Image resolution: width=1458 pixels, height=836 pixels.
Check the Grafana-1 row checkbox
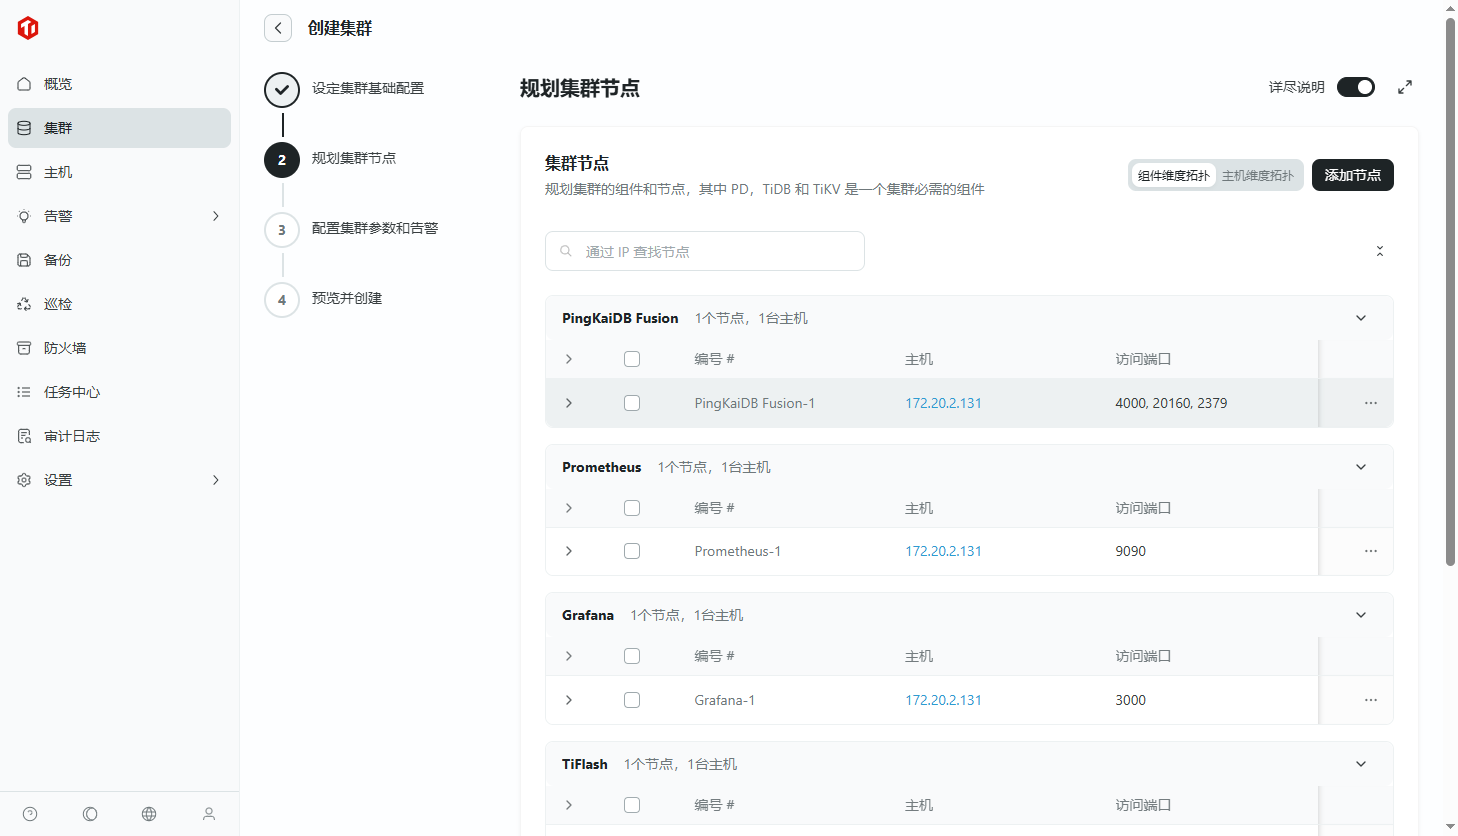pos(632,700)
